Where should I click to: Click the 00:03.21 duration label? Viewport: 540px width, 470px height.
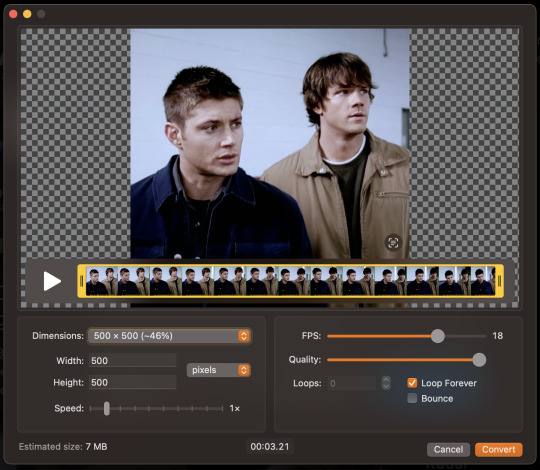(x=270, y=447)
